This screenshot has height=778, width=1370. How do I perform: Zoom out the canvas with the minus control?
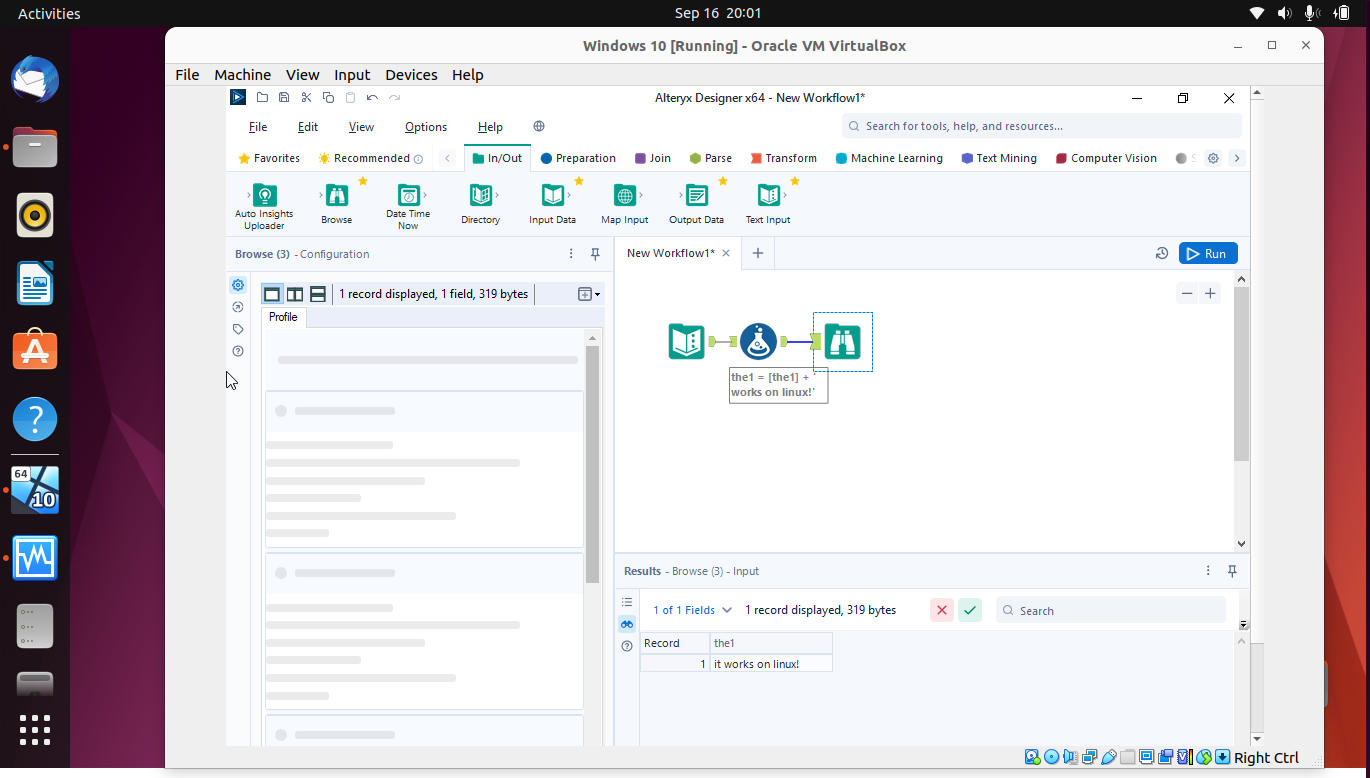coord(1187,295)
